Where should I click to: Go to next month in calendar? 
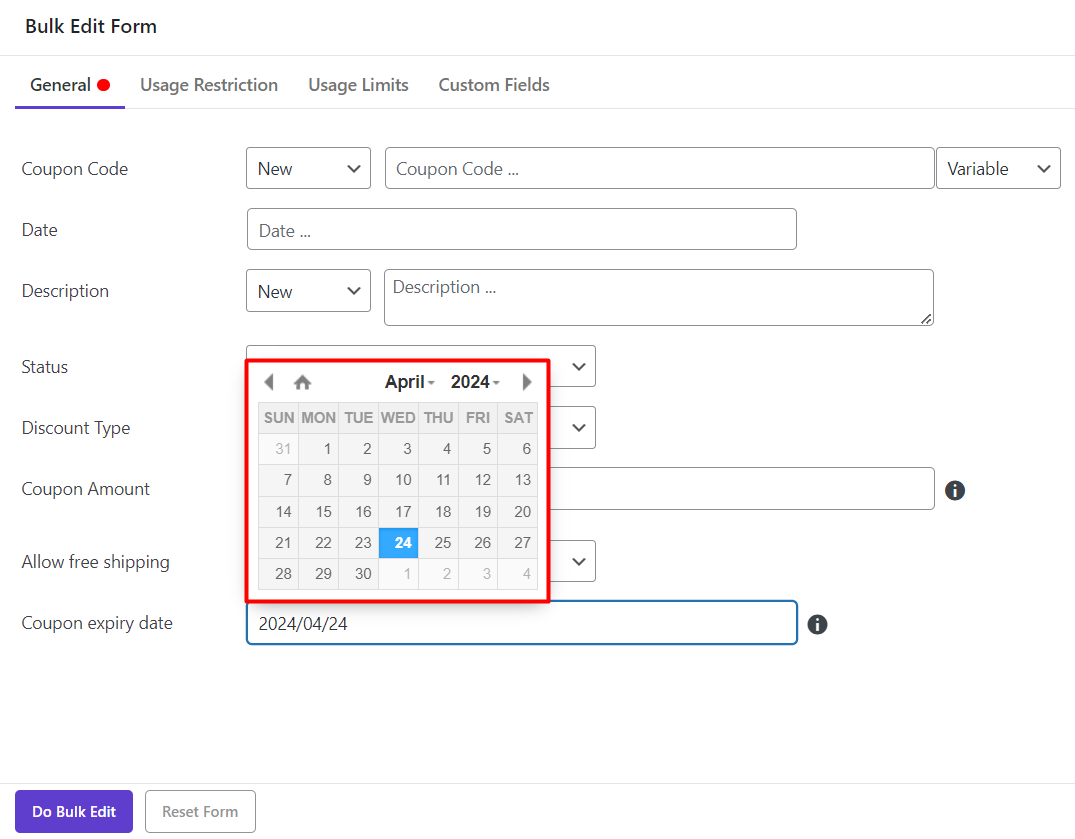[527, 382]
